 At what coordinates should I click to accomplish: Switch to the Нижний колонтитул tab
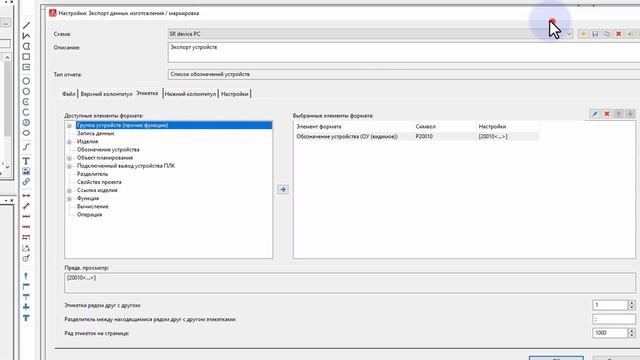(x=190, y=94)
